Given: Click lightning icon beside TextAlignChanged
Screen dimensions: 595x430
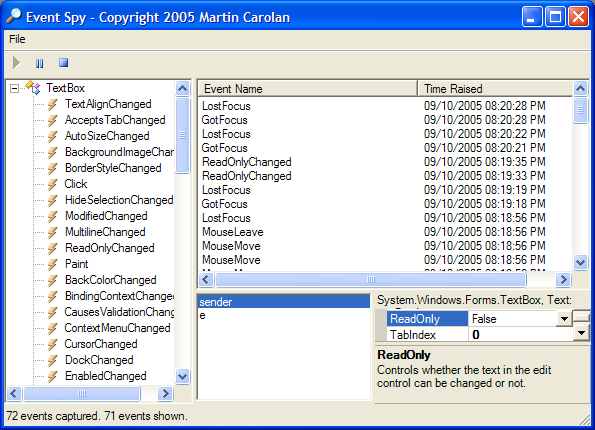Looking at the screenshot, I should [53, 104].
